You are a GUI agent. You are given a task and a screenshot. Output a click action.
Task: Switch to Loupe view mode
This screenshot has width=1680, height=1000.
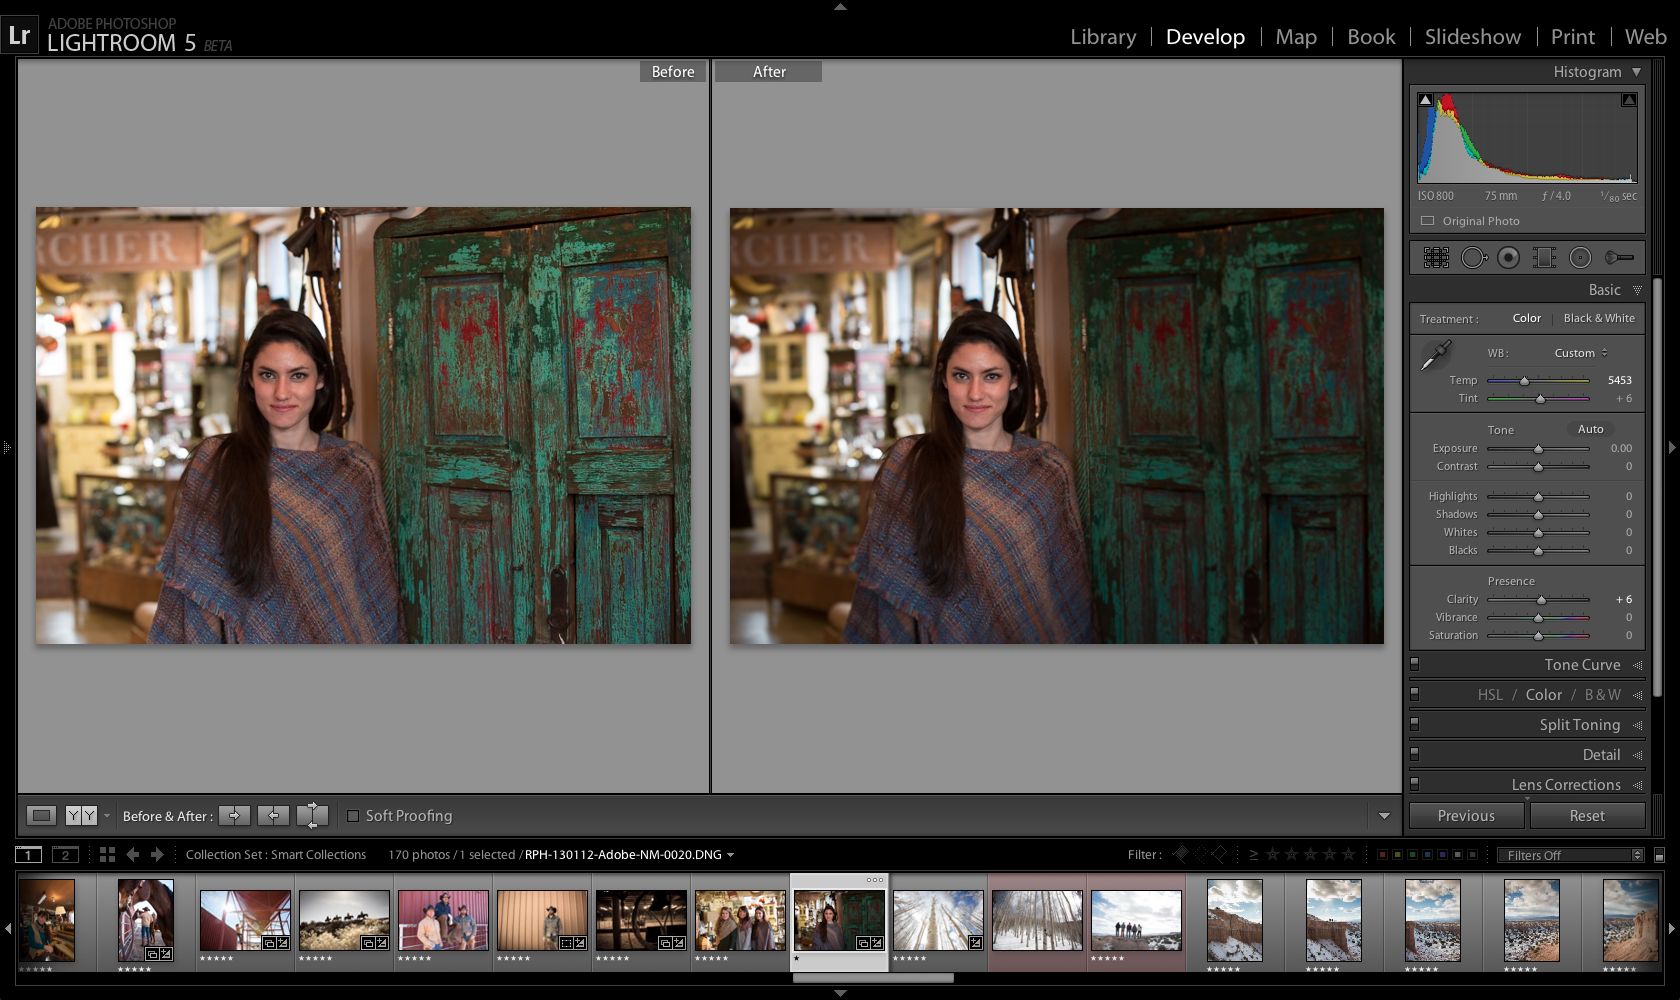[41, 815]
